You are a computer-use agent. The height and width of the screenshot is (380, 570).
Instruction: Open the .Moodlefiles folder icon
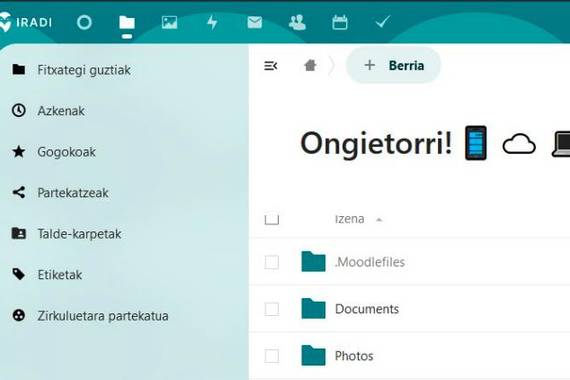pos(313,261)
